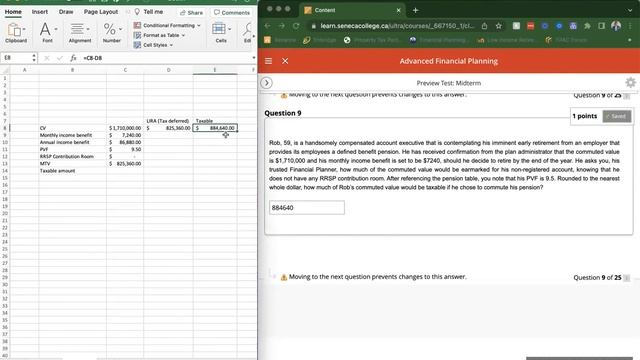Open the hamburger menu in course header
The image size is (640, 360).
tap(269, 61)
